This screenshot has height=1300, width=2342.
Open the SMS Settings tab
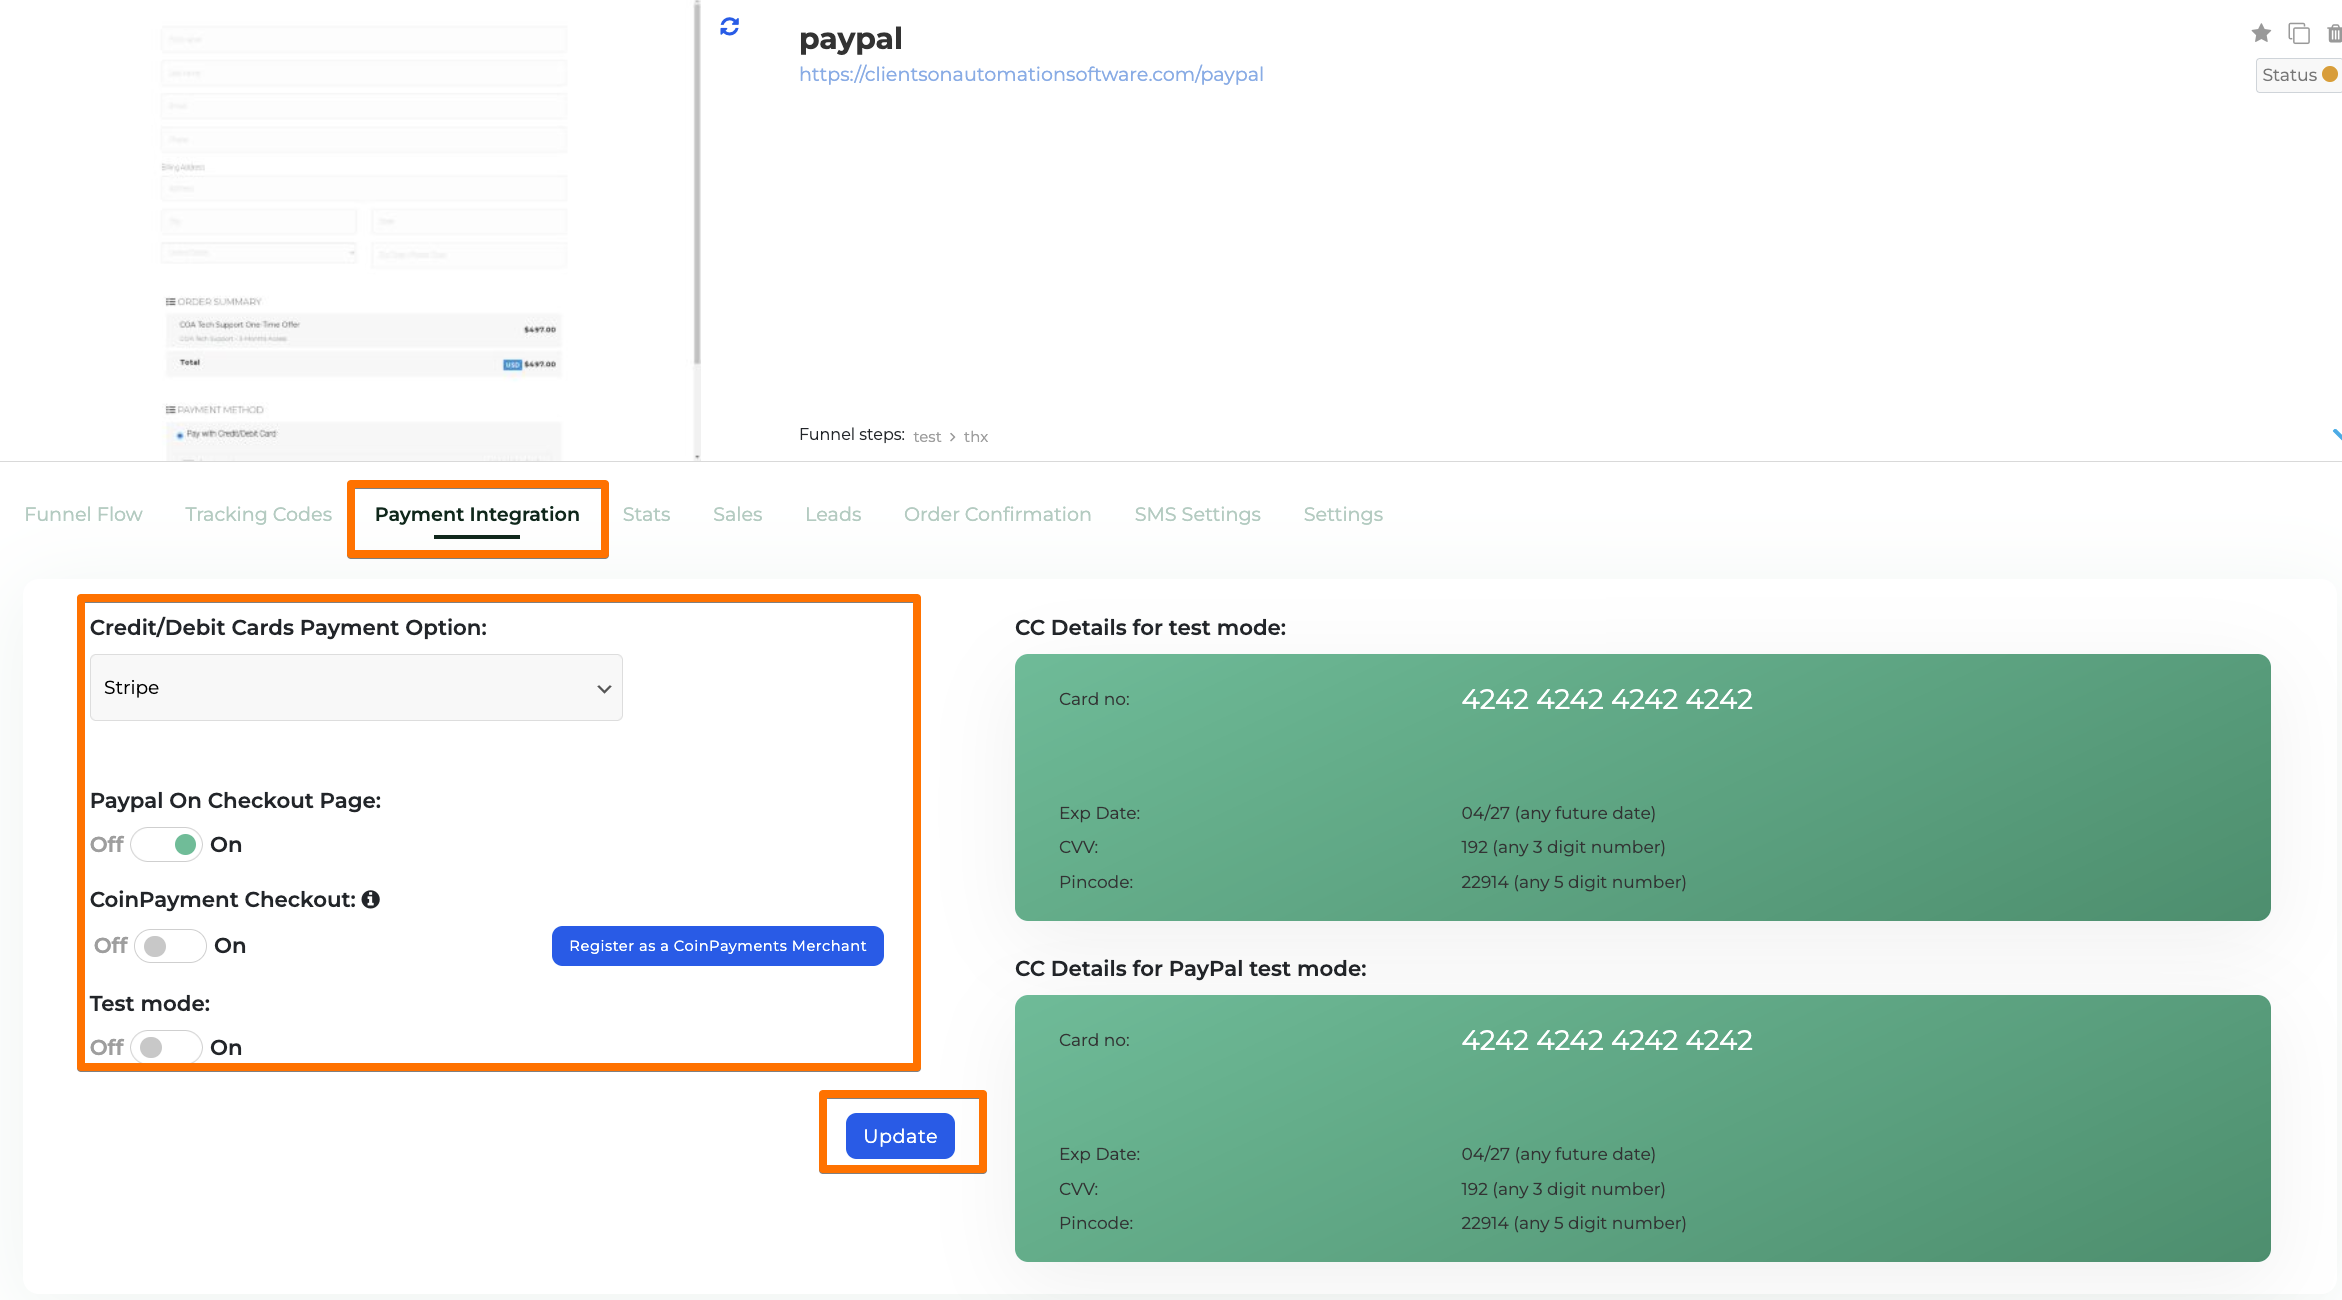1197,514
